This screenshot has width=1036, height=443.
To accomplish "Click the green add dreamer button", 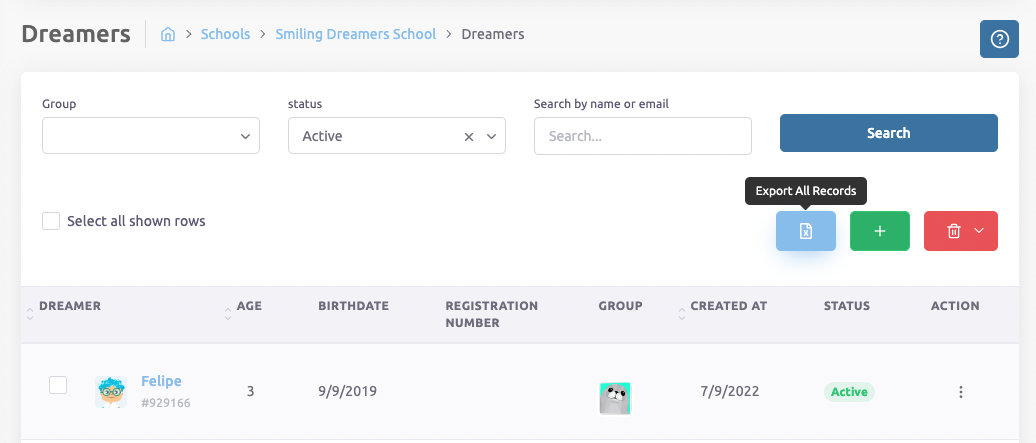I will [880, 231].
